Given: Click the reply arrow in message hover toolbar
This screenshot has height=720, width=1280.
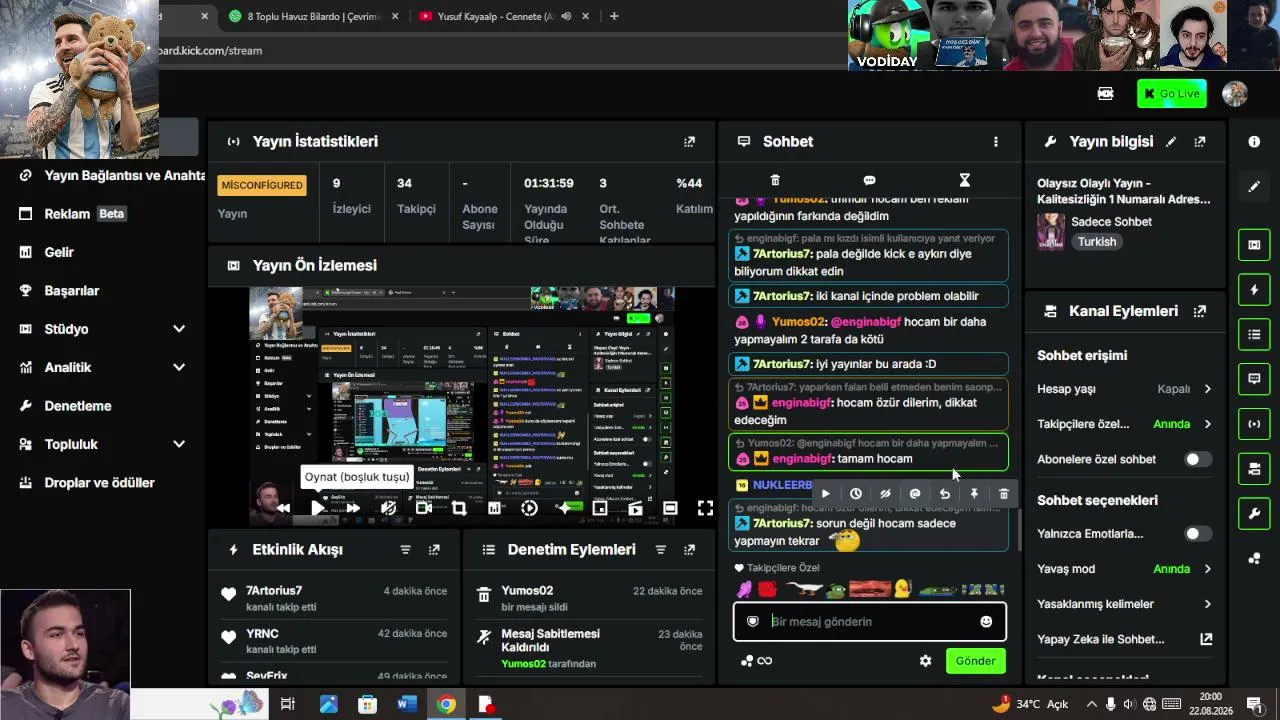Looking at the screenshot, I should tap(944, 494).
